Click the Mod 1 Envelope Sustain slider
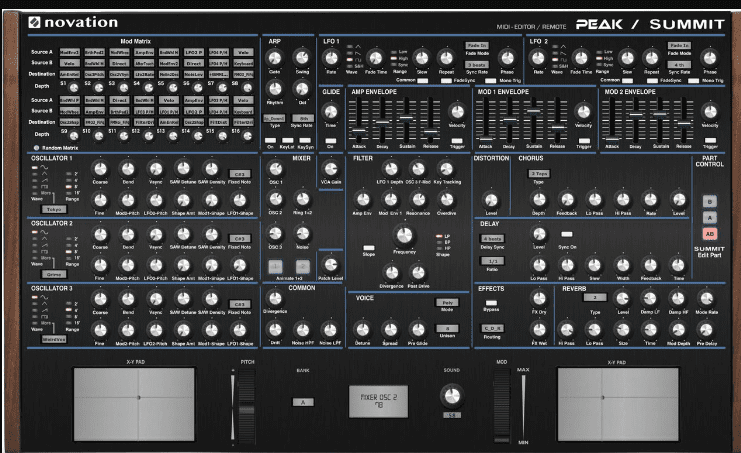This screenshot has width=741, height=453. (x=534, y=112)
